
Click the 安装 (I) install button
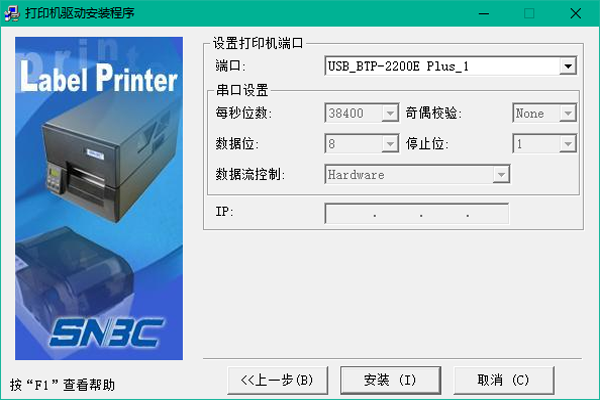(390, 380)
